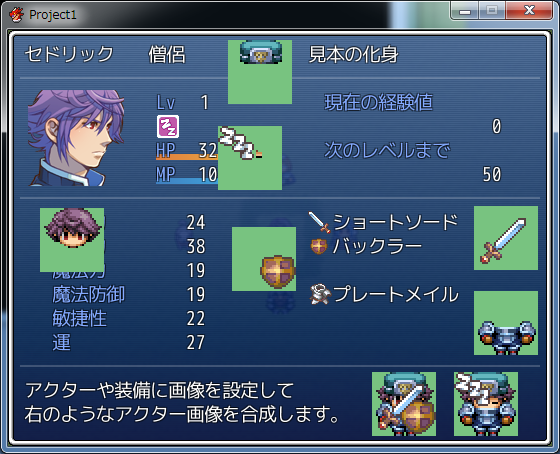The height and width of the screenshot is (454, 560).
Task: Click the orange HP gauge bar
Action: pos(187,156)
